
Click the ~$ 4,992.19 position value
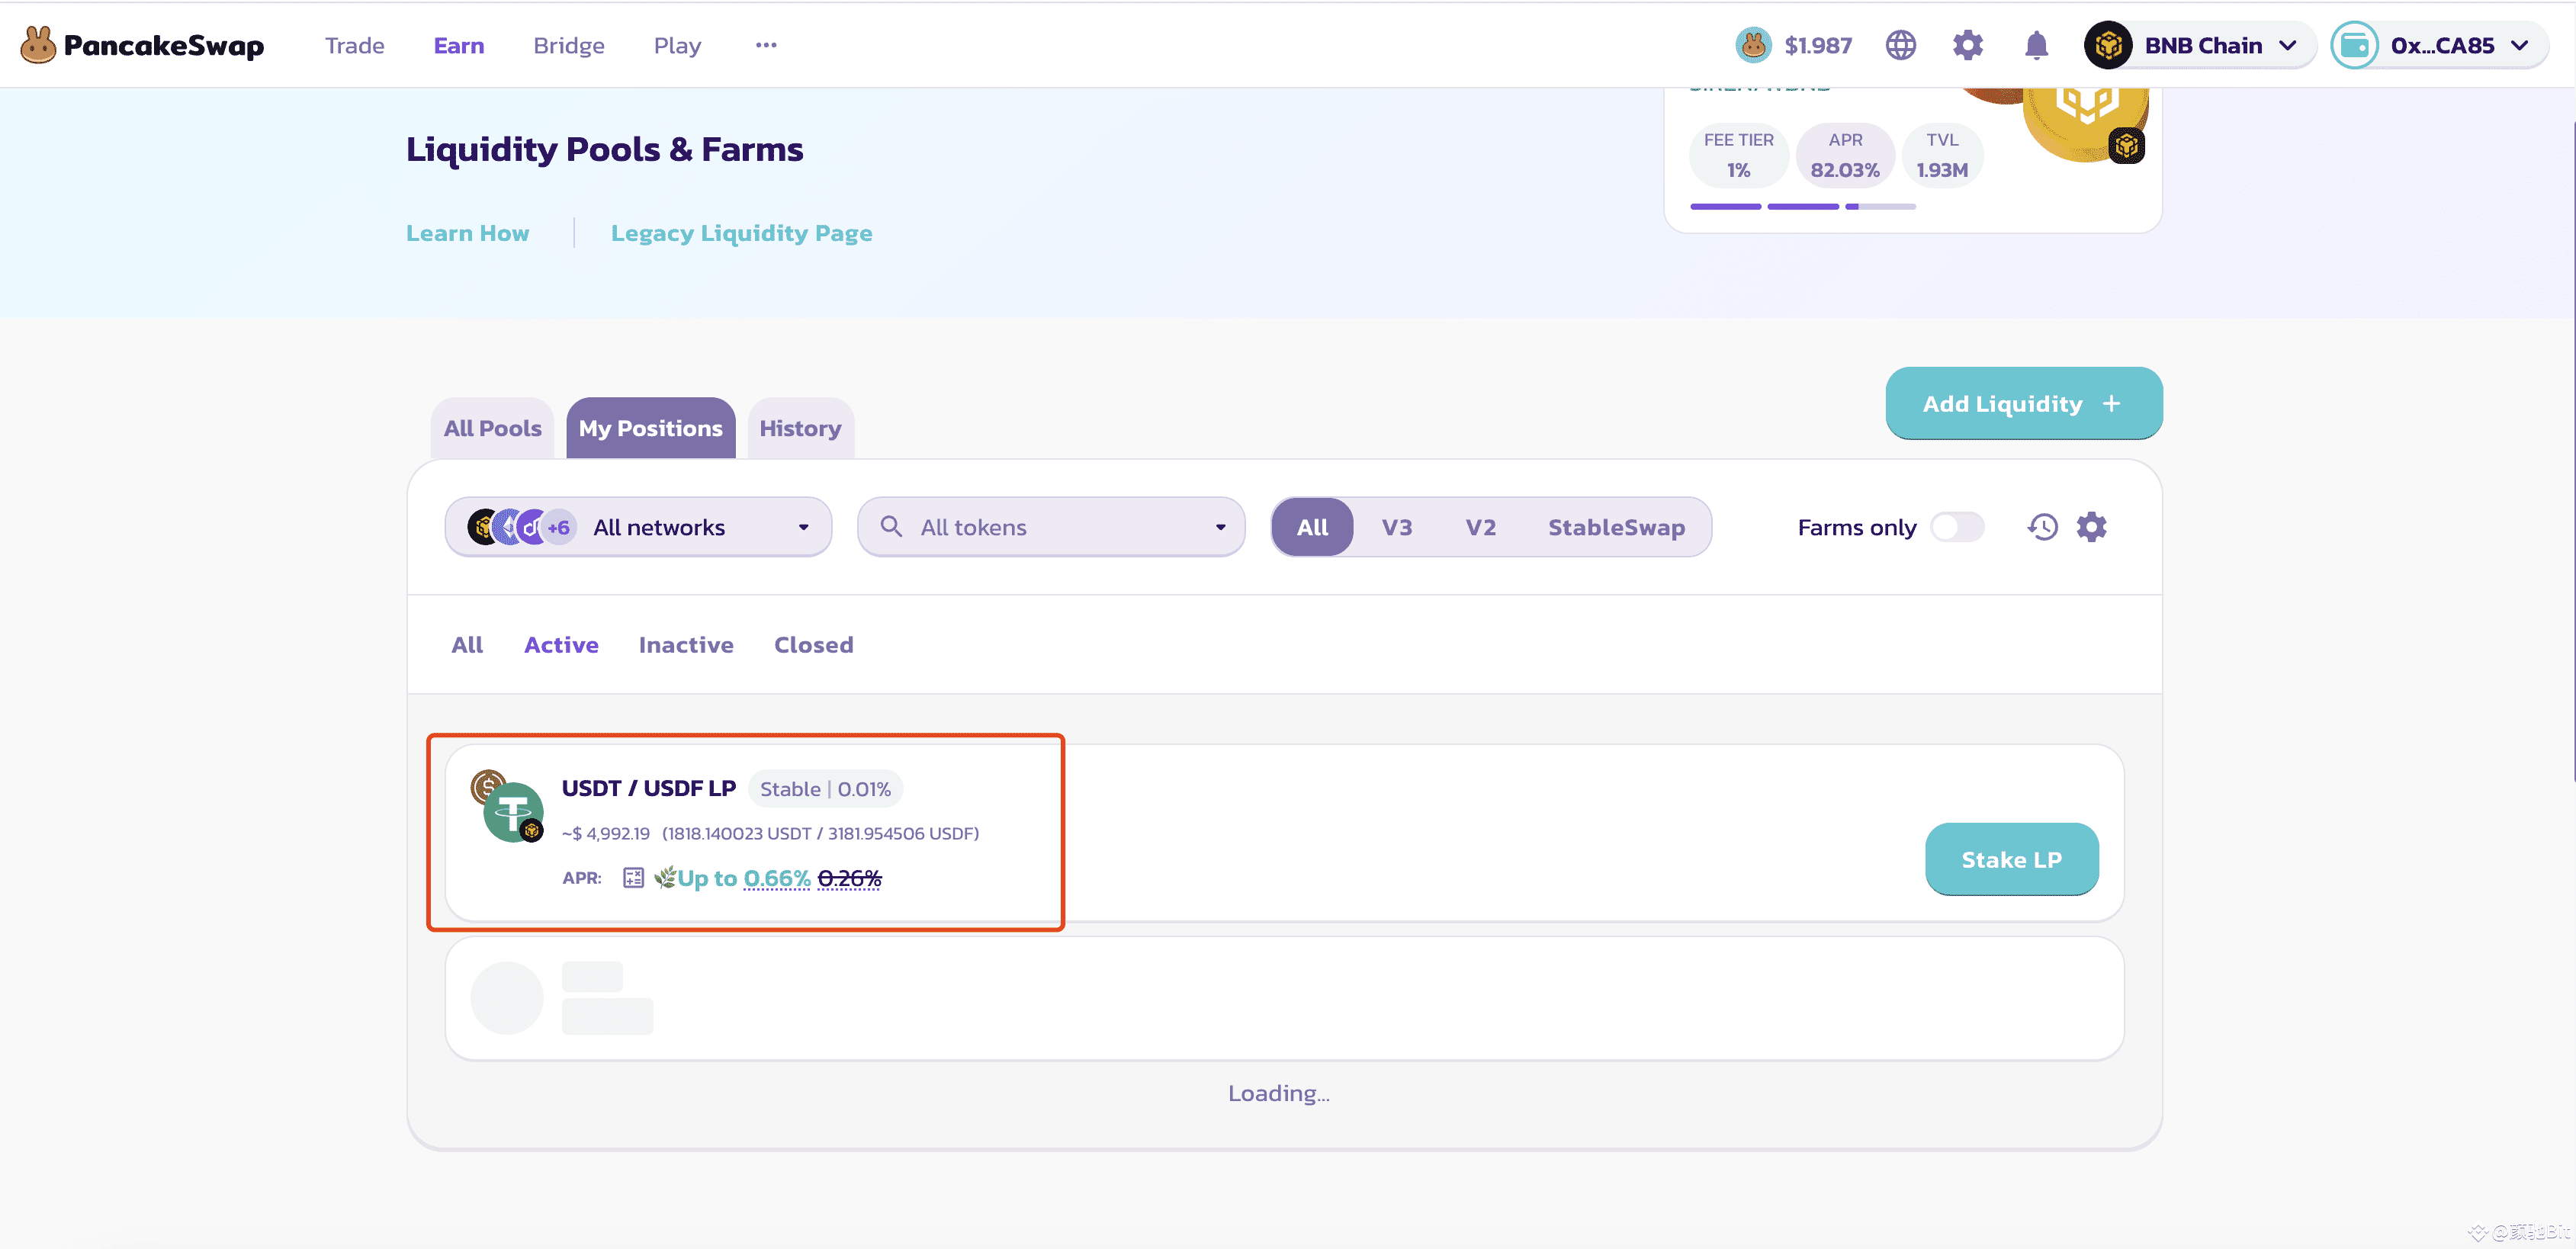pyautogui.click(x=605, y=833)
